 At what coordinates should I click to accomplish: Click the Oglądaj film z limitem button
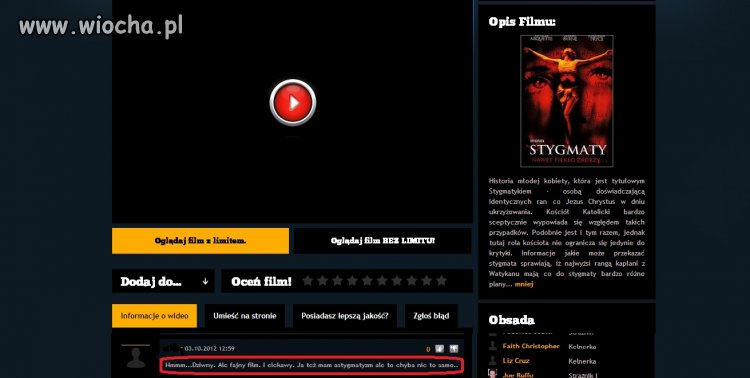[x=200, y=241]
